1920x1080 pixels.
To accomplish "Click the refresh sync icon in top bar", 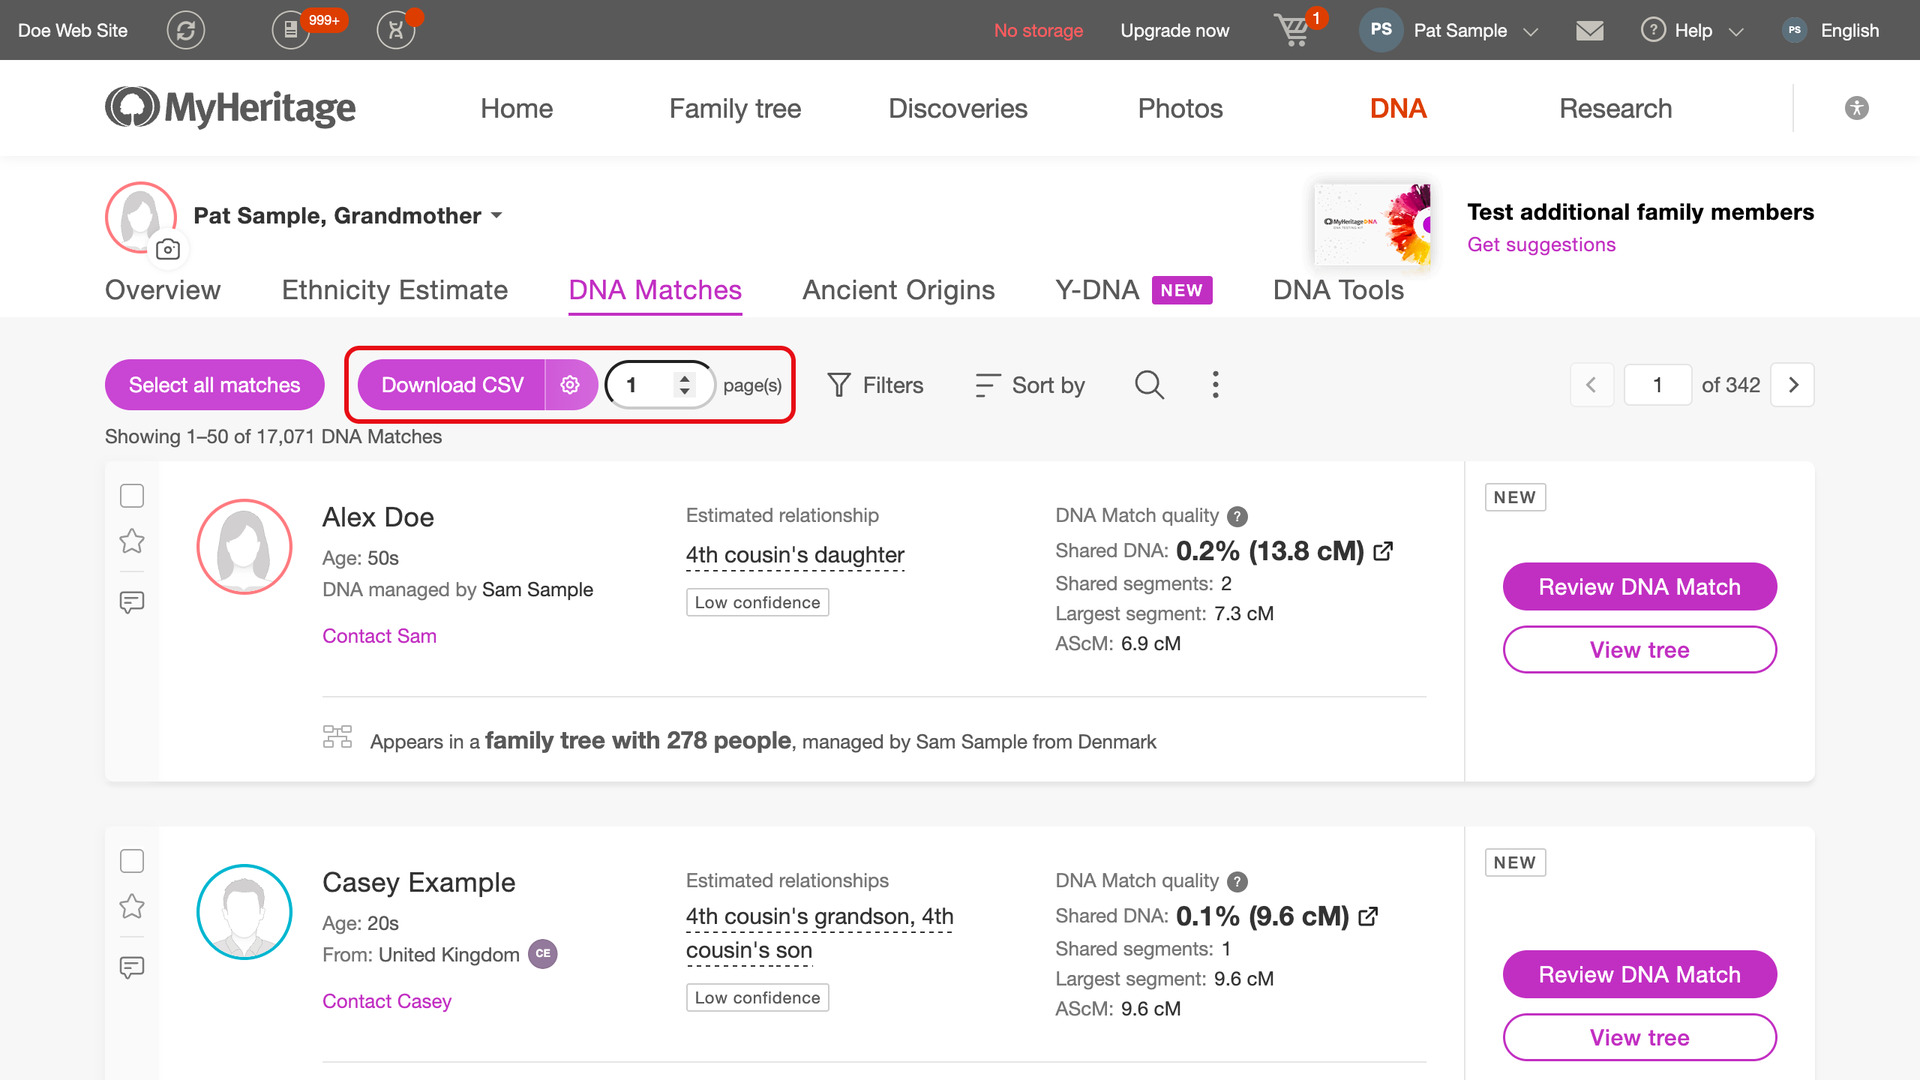I will point(185,30).
